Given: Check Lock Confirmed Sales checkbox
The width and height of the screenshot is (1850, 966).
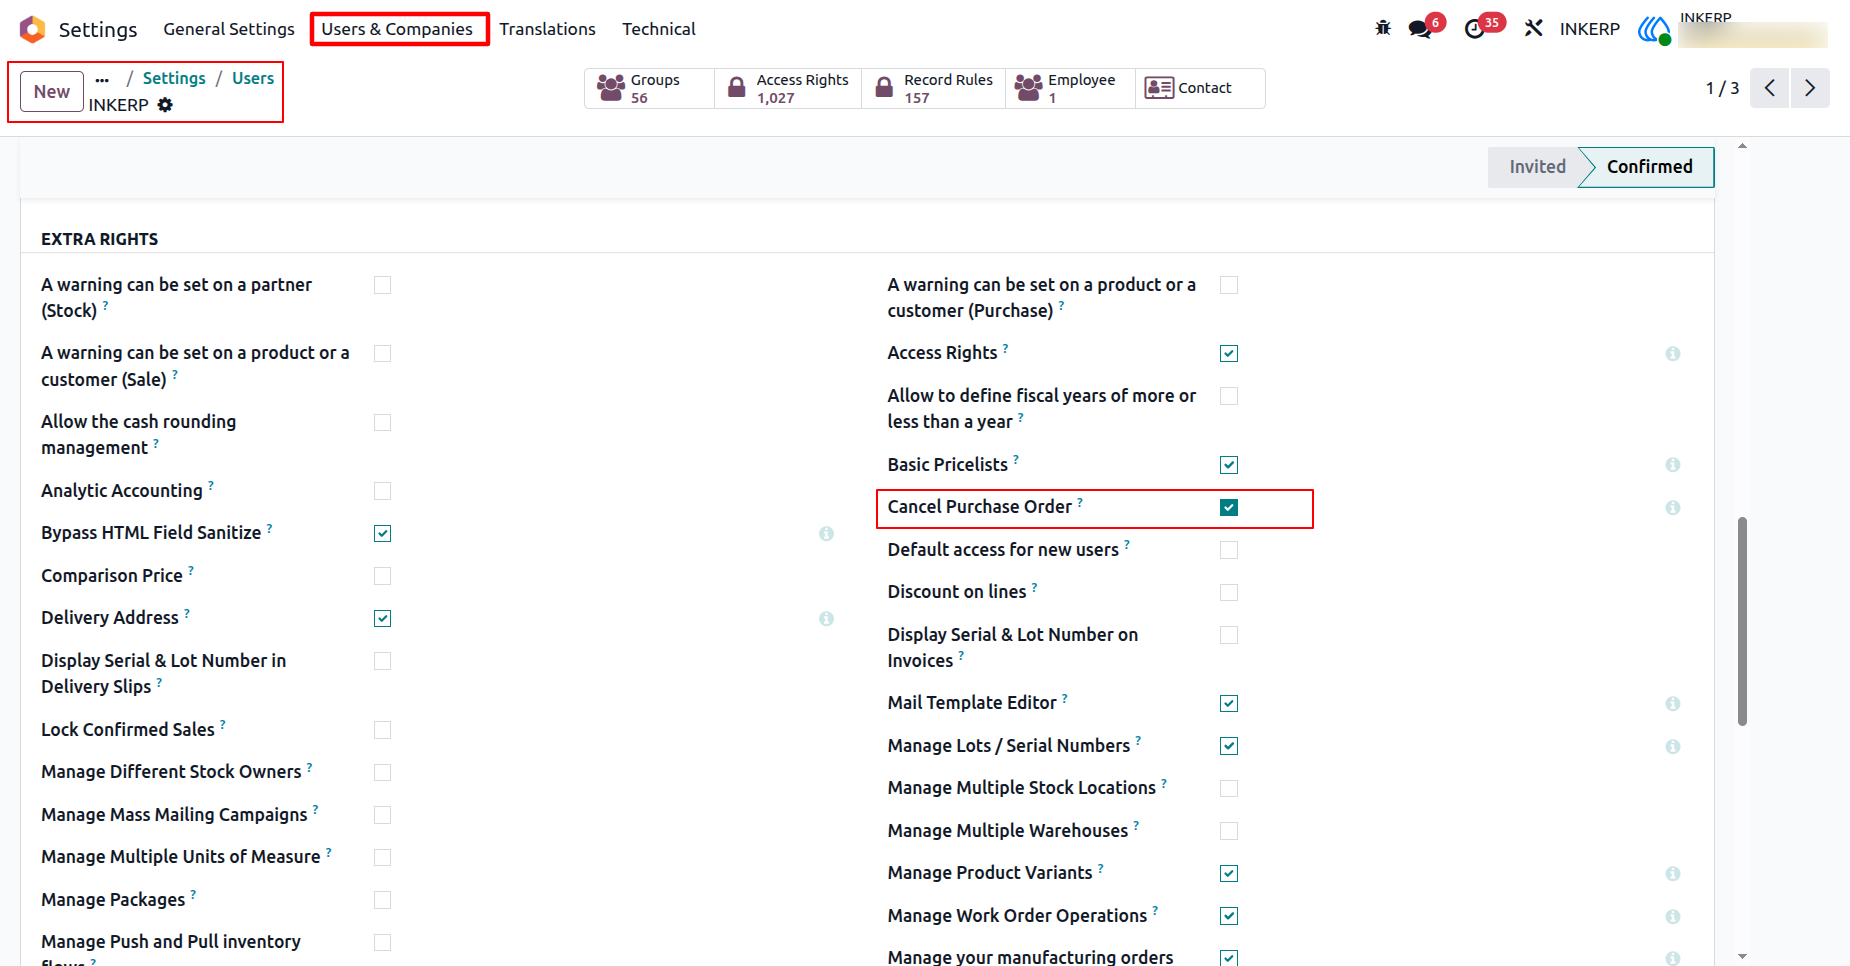Looking at the screenshot, I should pyautogui.click(x=382, y=730).
